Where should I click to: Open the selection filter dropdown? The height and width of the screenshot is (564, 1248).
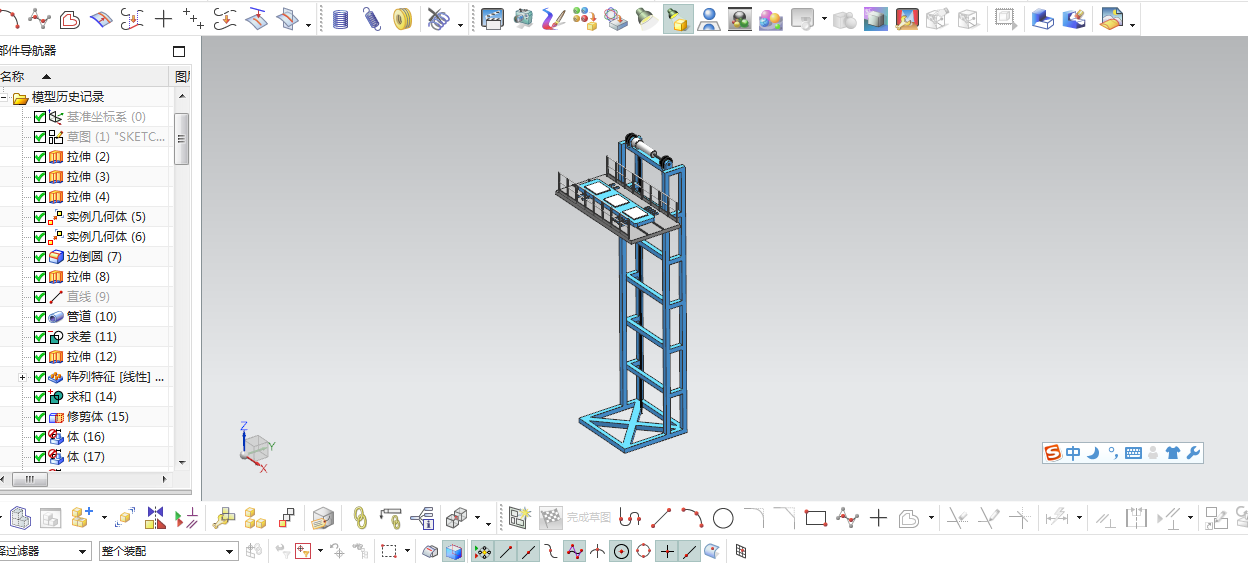coord(83,551)
